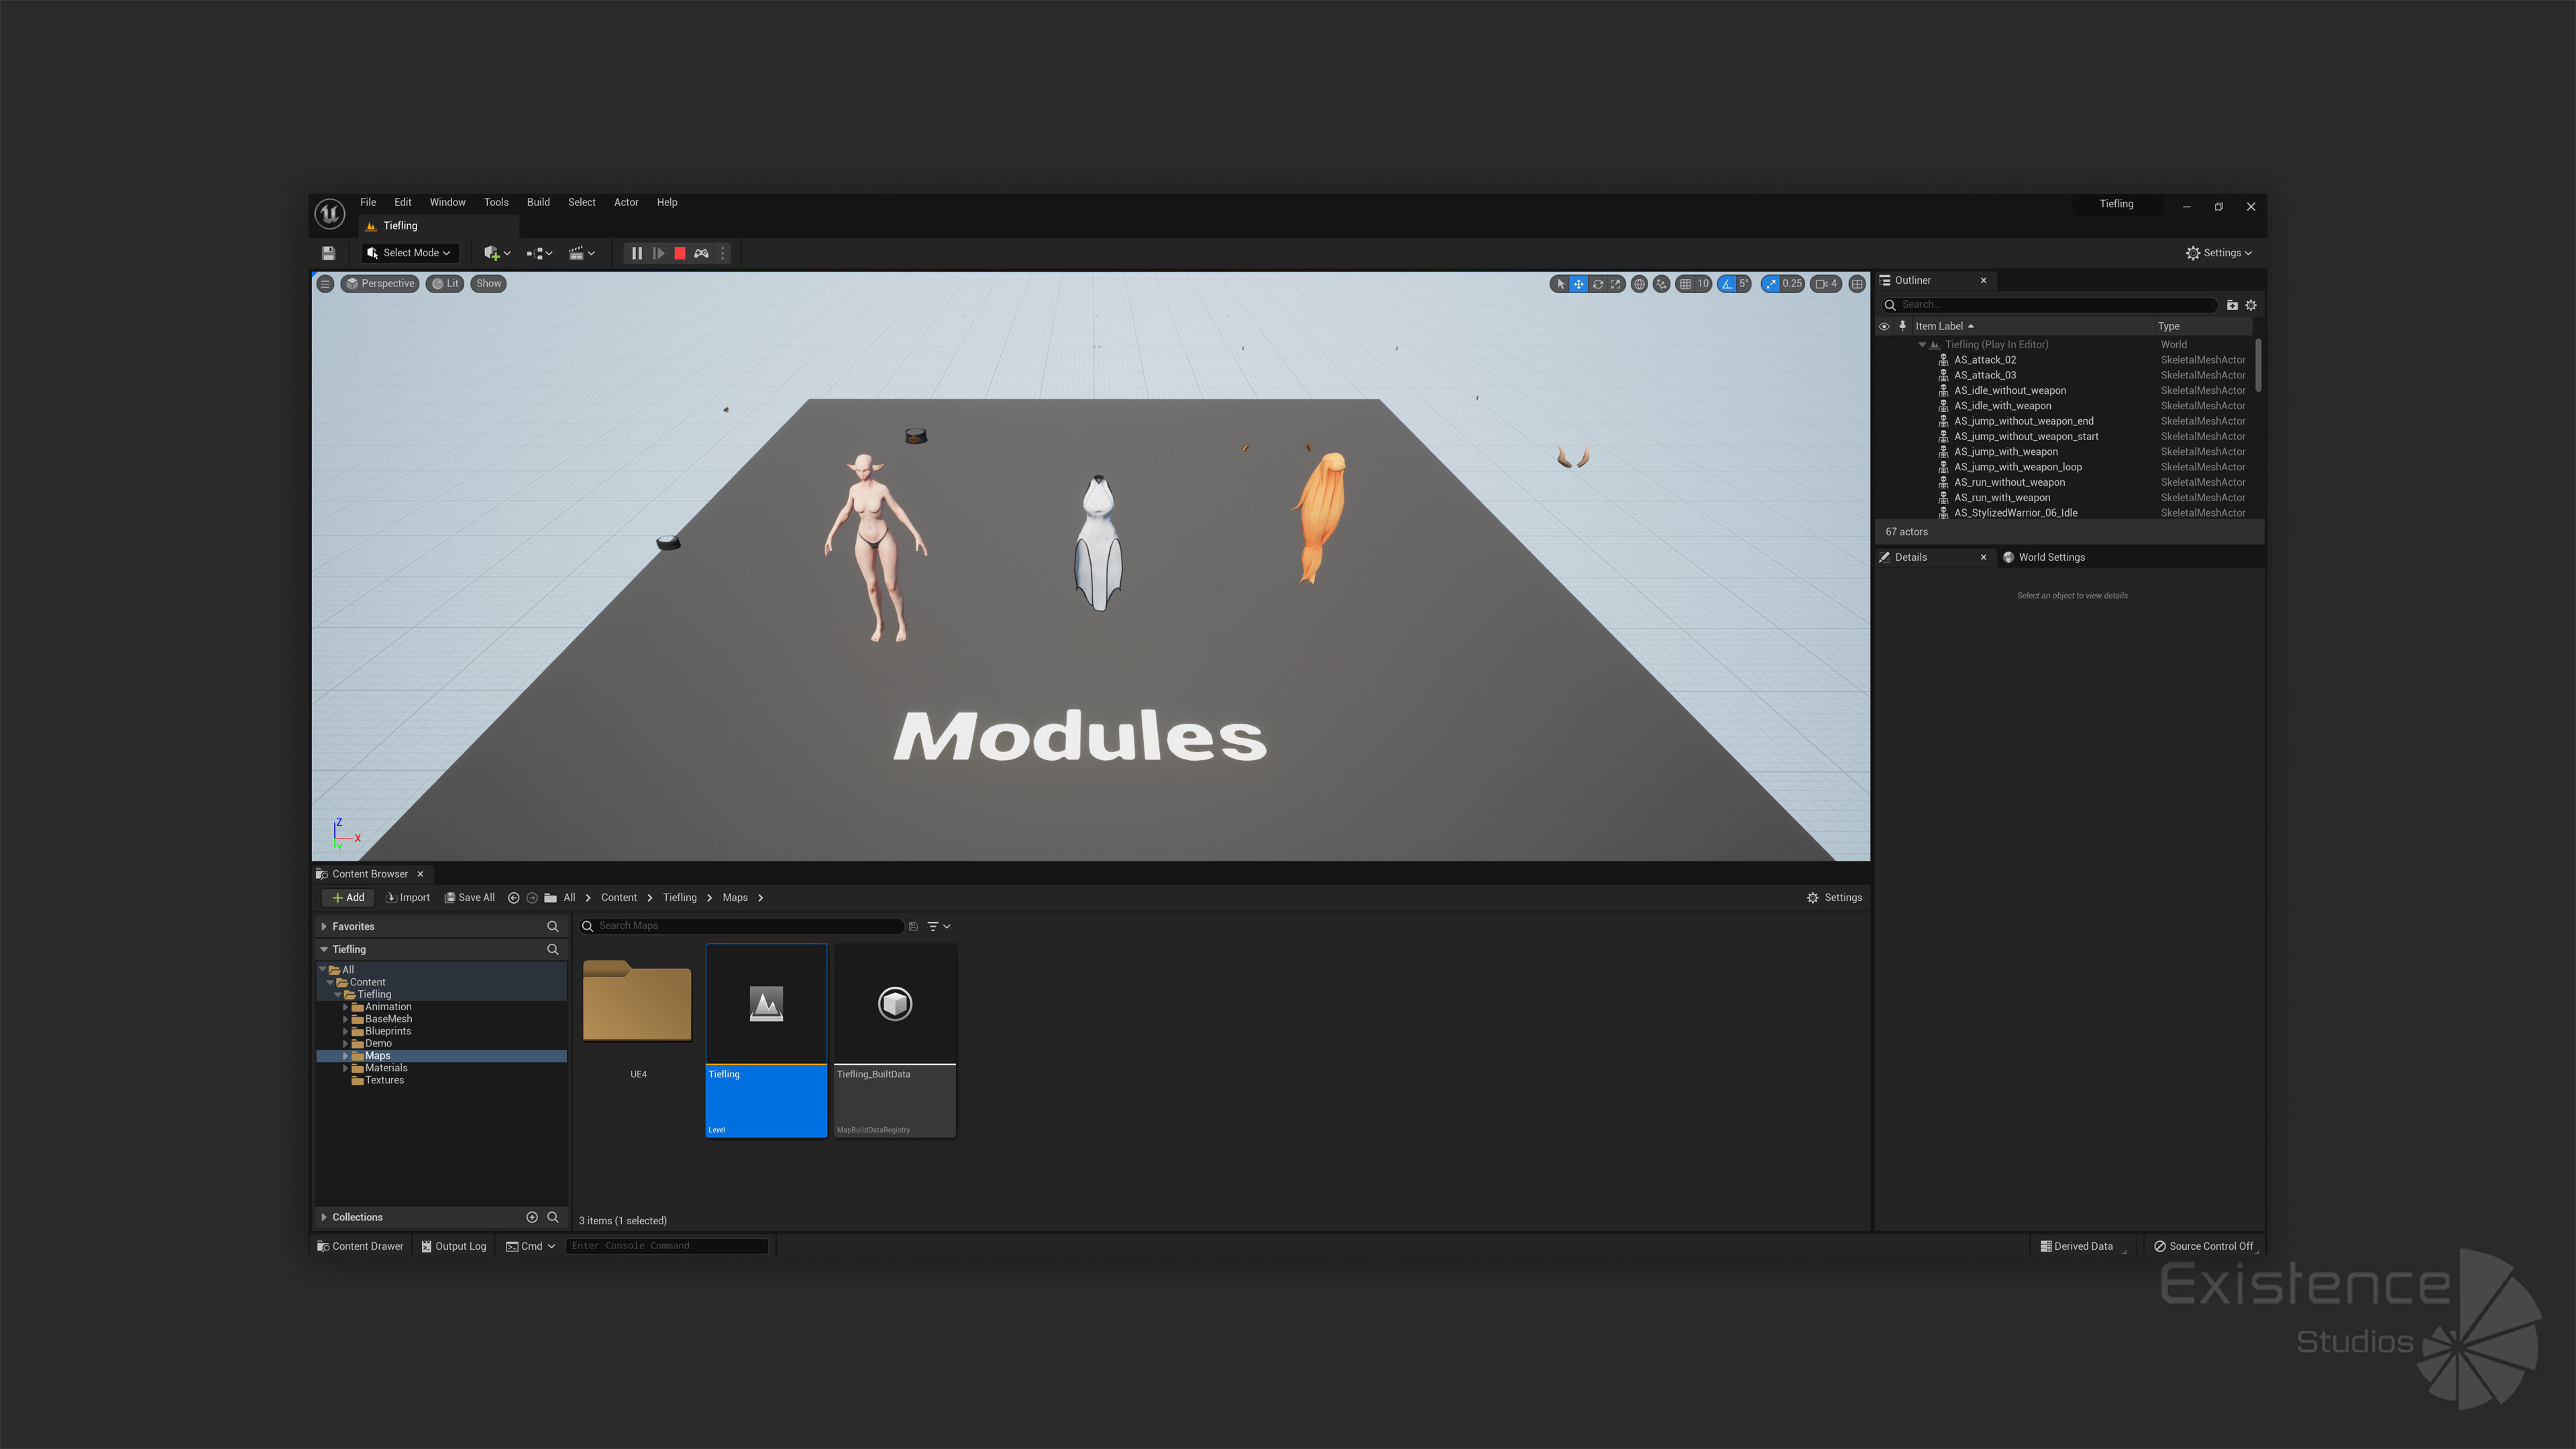Screen dimensions: 2576x1449
Task: Expand the Collections section
Action: coord(324,1217)
